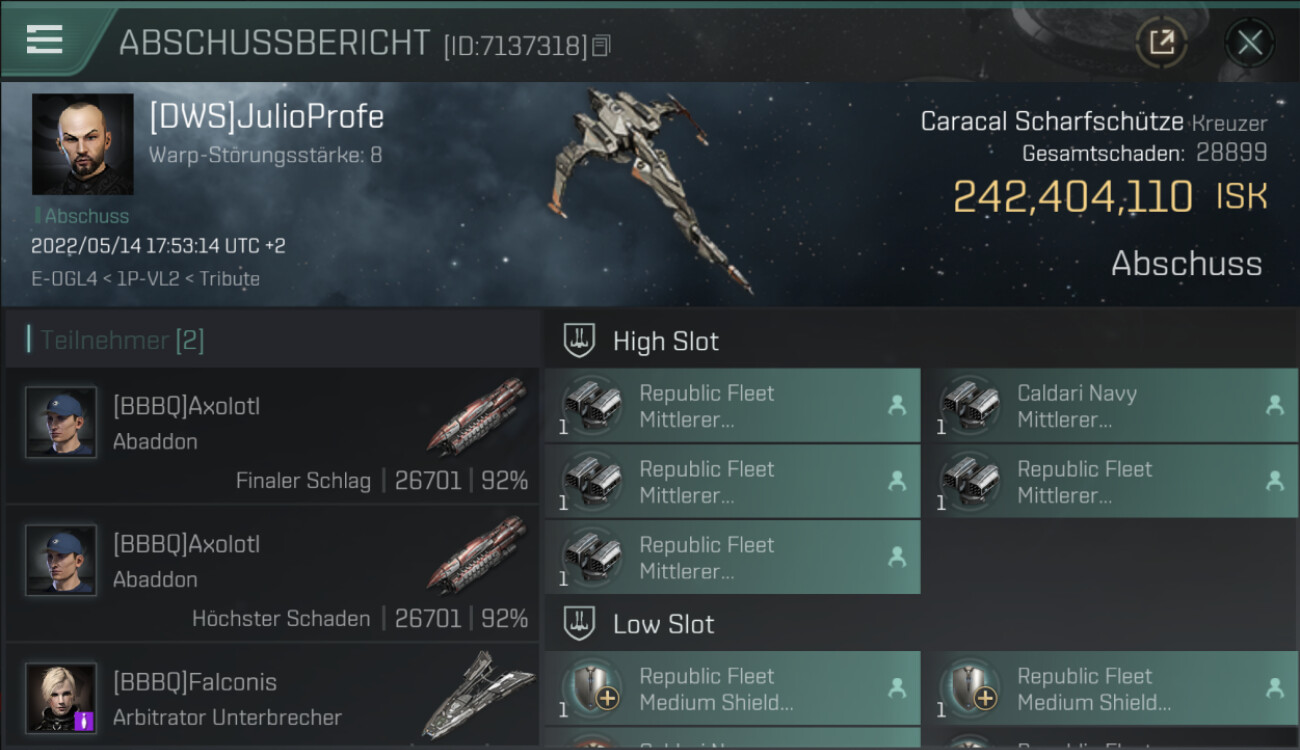Tap Abaddon ship icon in Höchster Schaden entry

[477, 555]
